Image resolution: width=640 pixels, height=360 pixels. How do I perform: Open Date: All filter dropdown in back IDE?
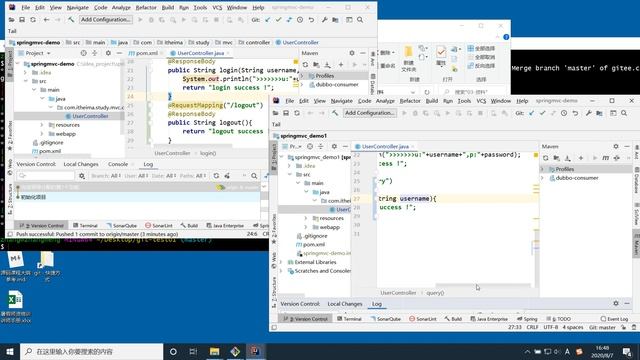[x=164, y=176]
